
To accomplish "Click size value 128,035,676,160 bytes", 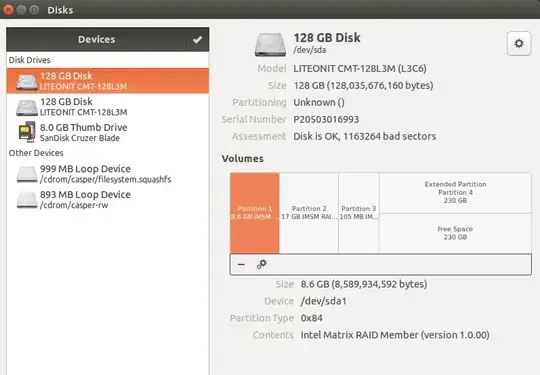I will 363,85.
